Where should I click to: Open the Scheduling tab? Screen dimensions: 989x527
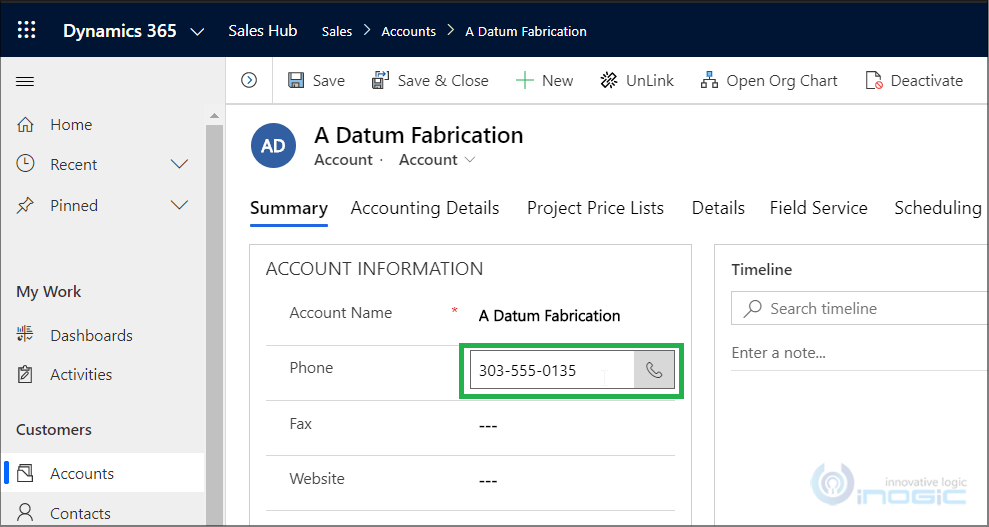(x=938, y=208)
